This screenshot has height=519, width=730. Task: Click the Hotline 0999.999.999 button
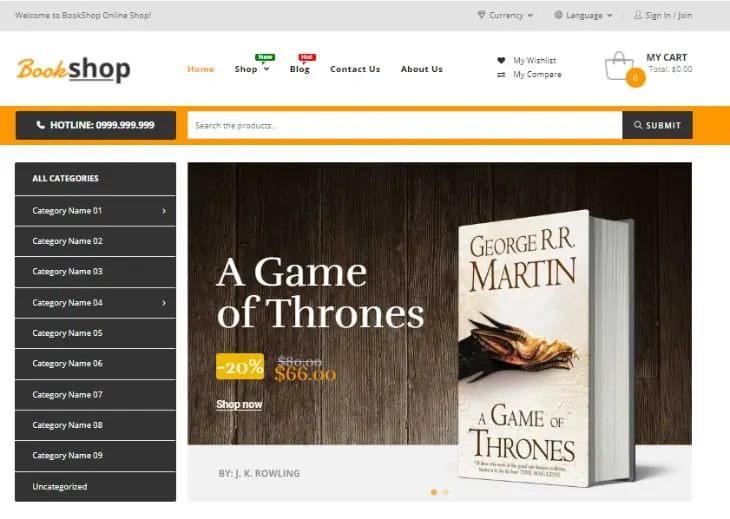tap(95, 125)
